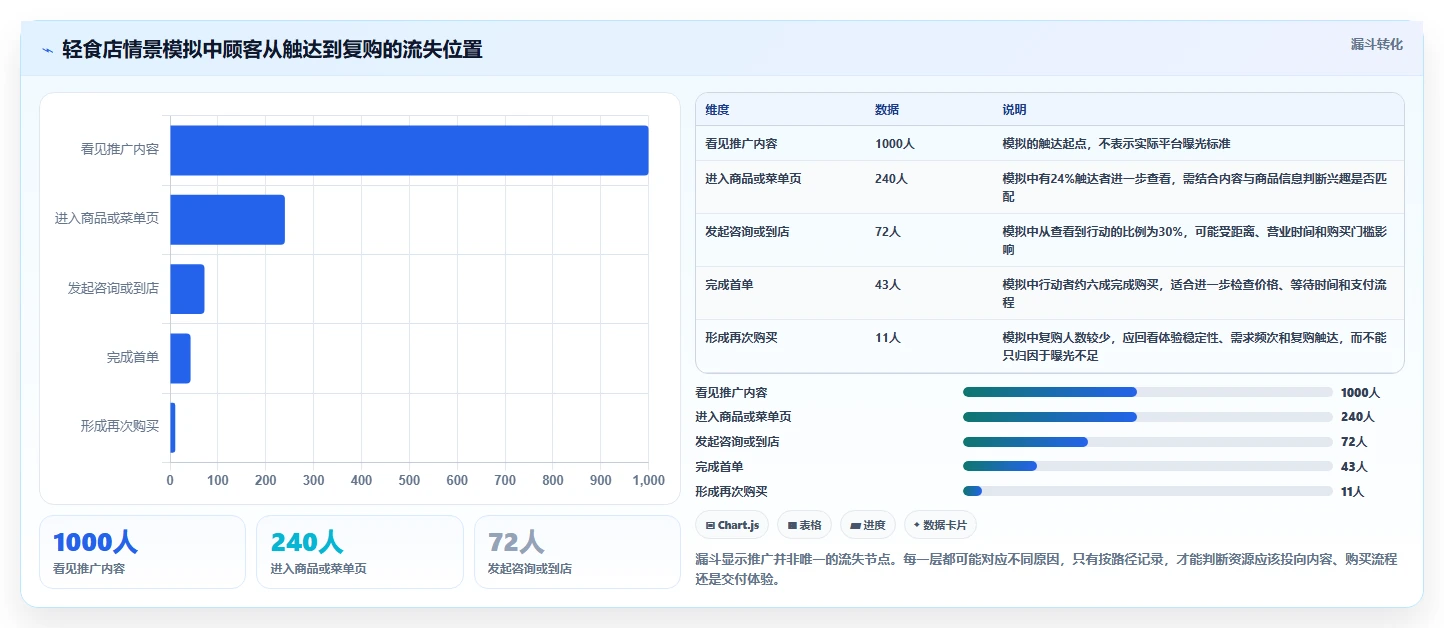Open the 240人 进入商品或菜单页 data card
This screenshot has height=628, width=1444.
[x=360, y=552]
